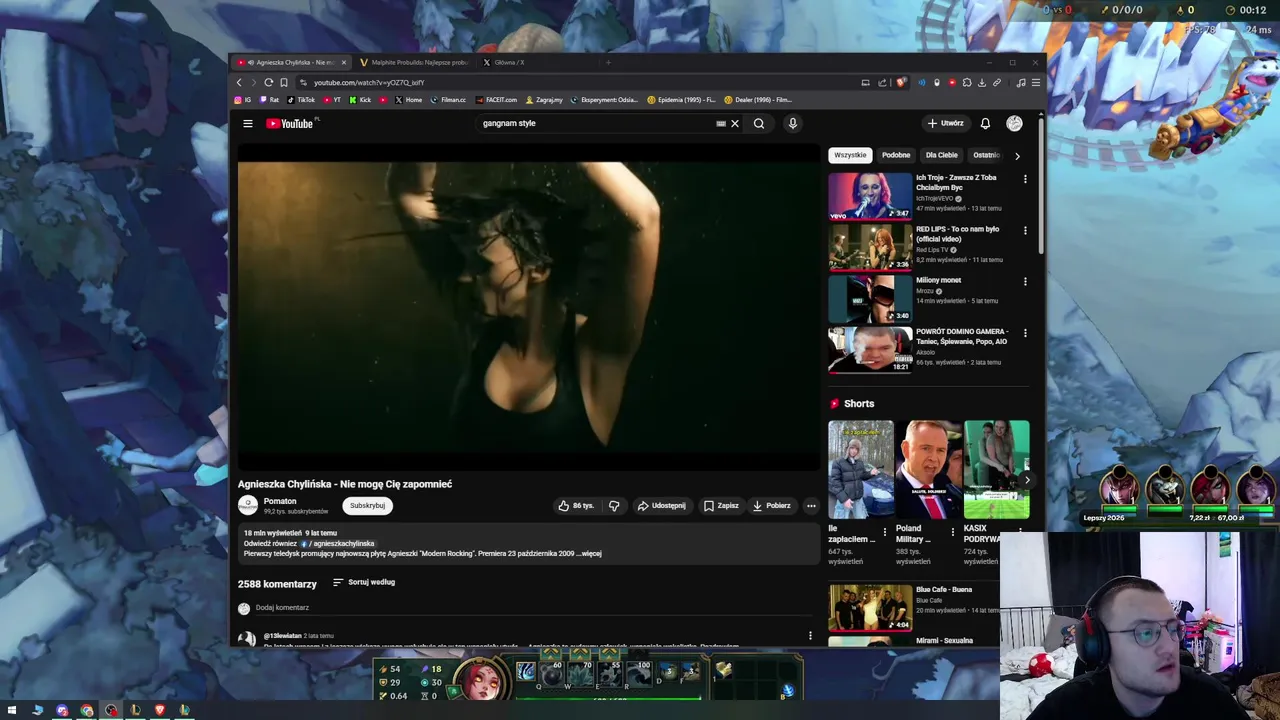The width and height of the screenshot is (1280, 720).
Task: Start voice search with the microphone
Action: coord(792,124)
